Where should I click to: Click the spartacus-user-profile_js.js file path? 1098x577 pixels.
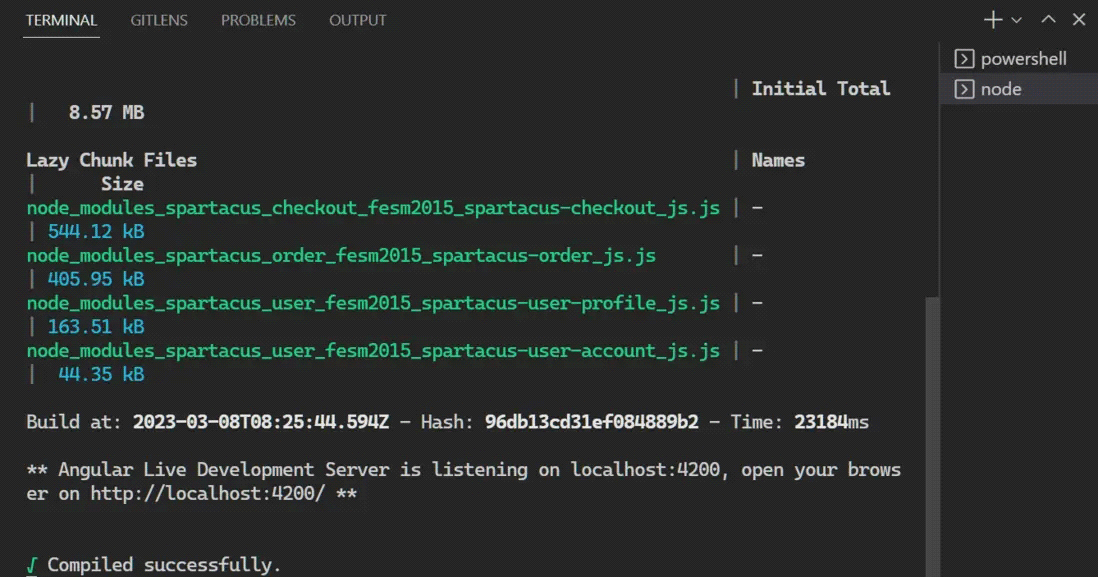(372, 303)
